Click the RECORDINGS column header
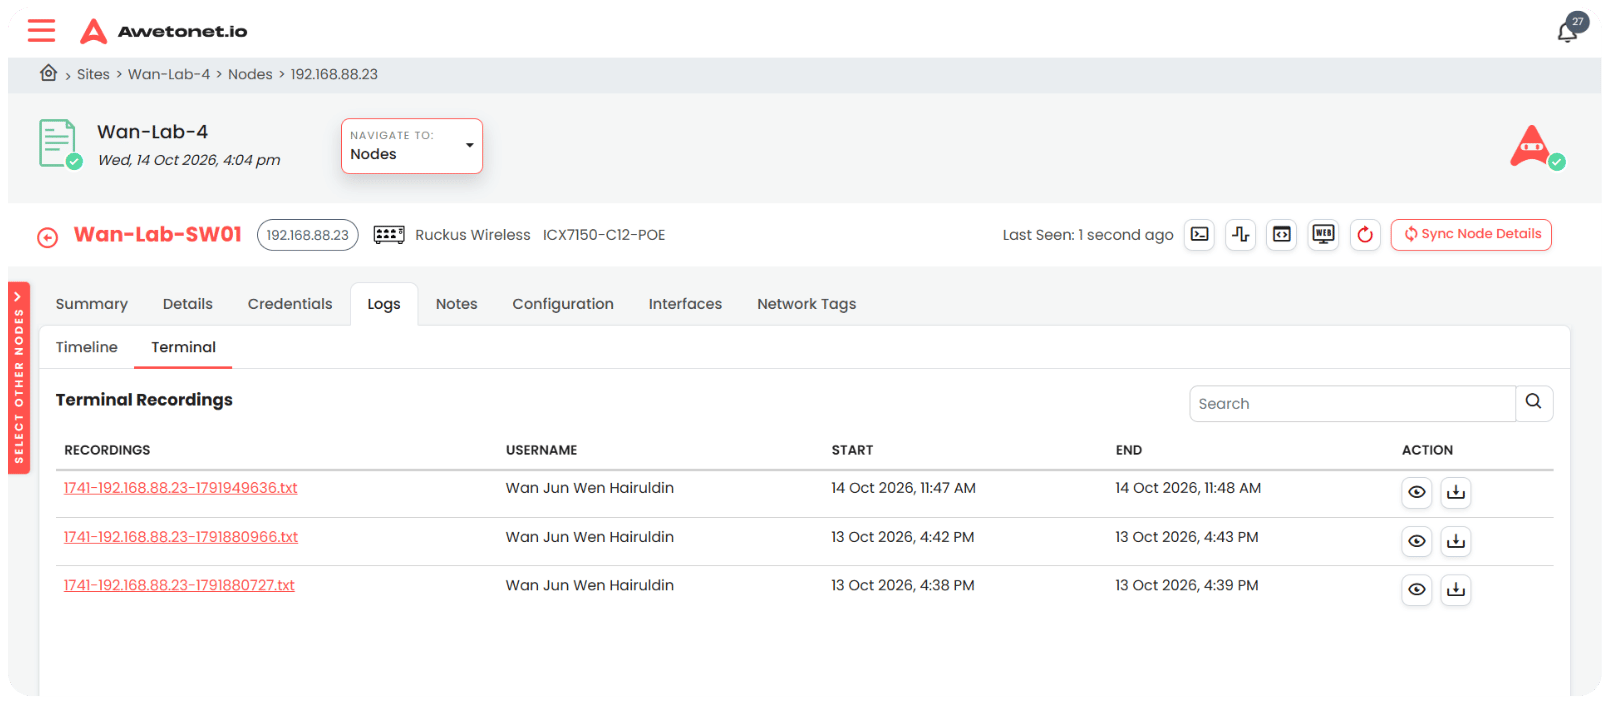Screen dimensions: 1608x706 (x=107, y=450)
